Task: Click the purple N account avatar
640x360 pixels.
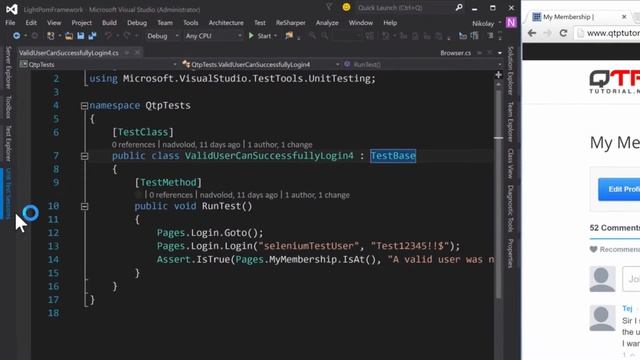Action: [x=511, y=22]
